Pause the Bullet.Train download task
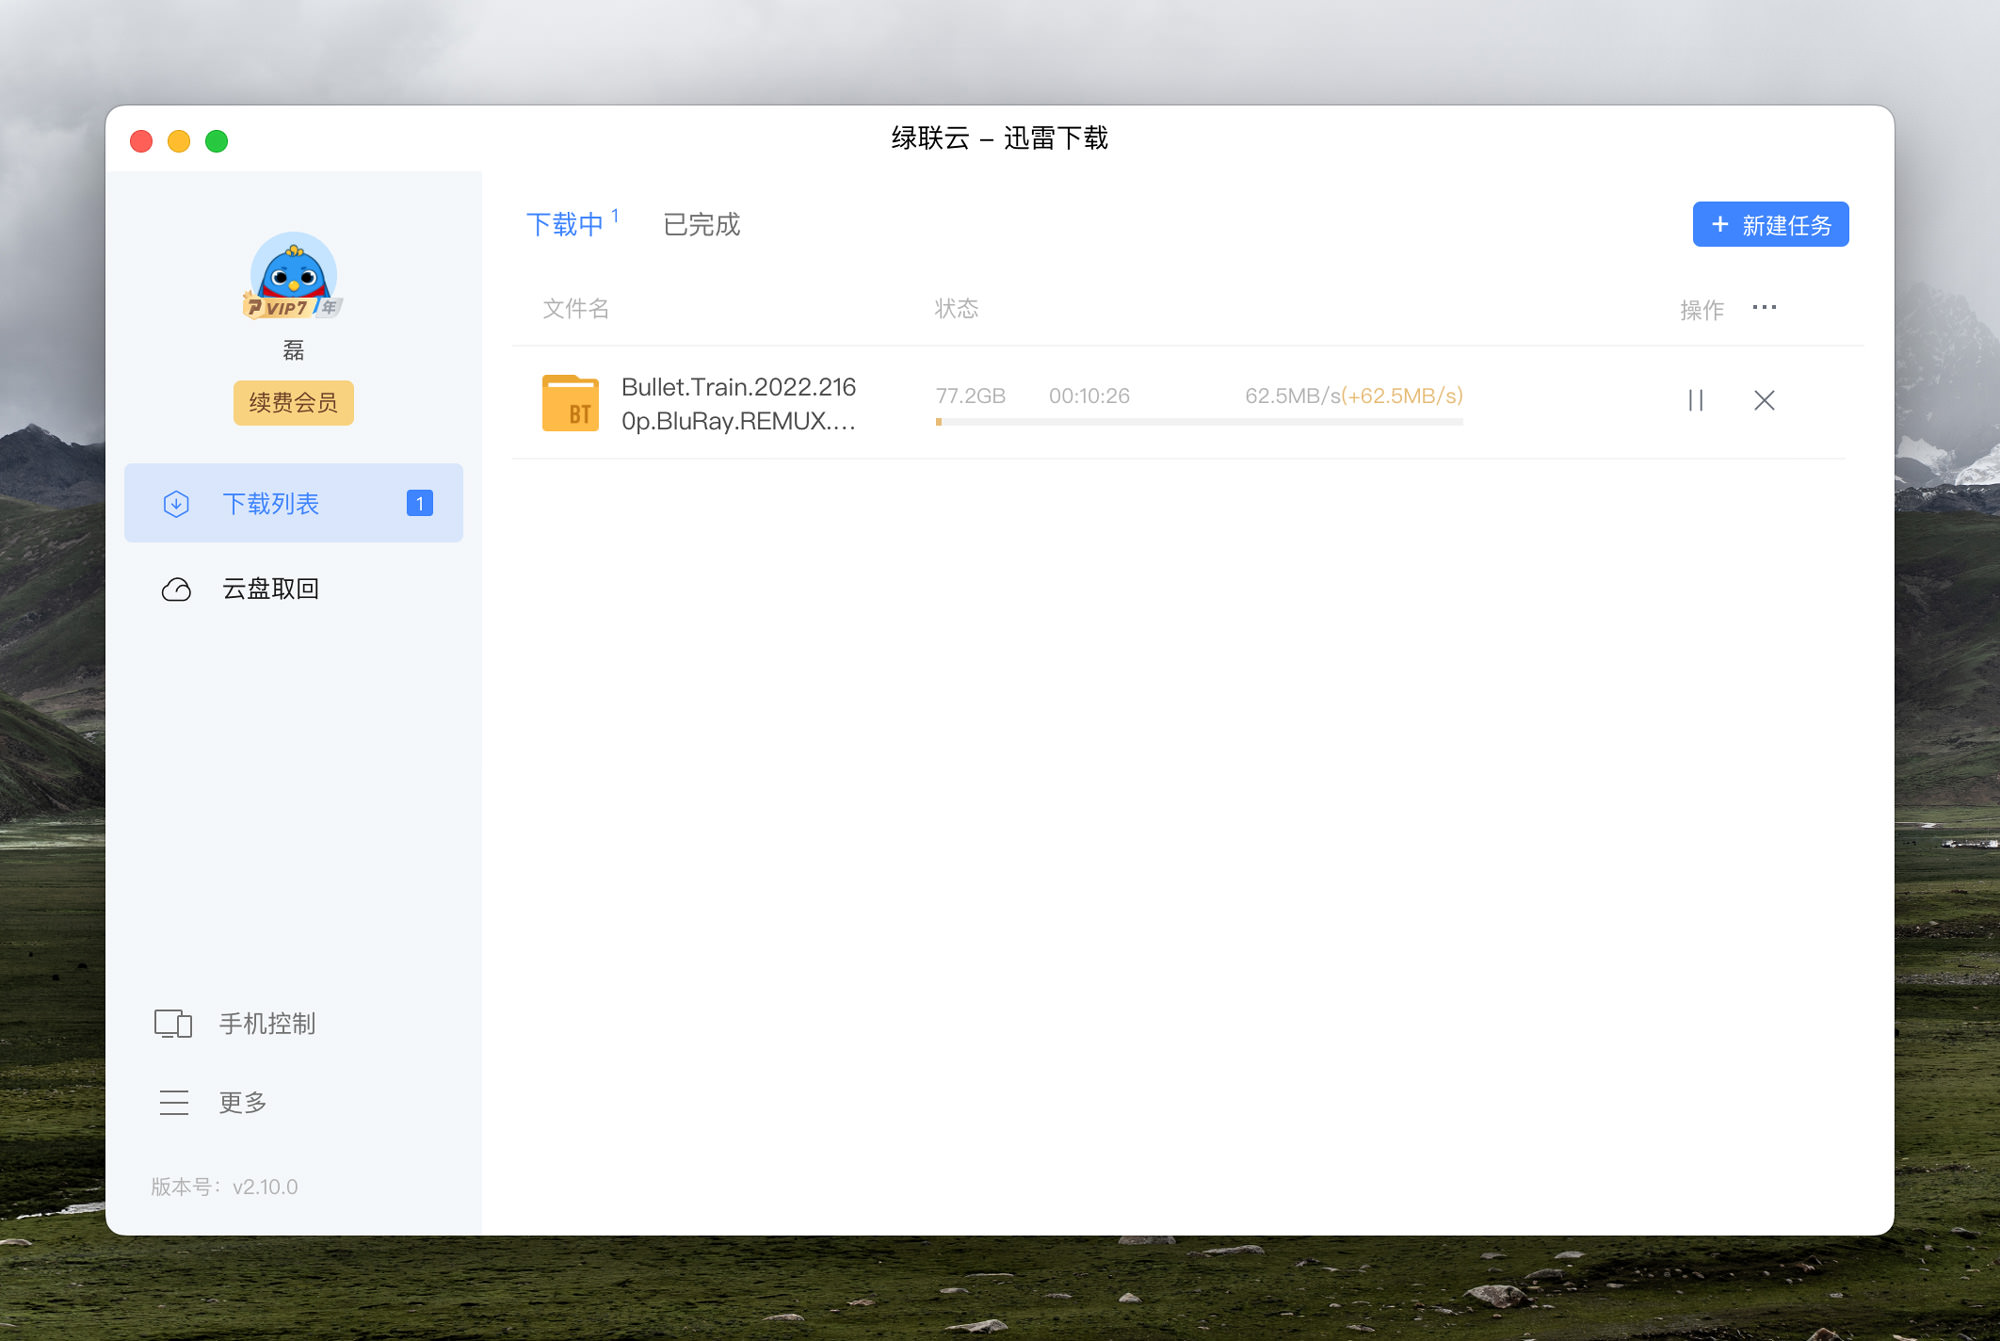This screenshot has height=1341, width=2000. point(1695,400)
